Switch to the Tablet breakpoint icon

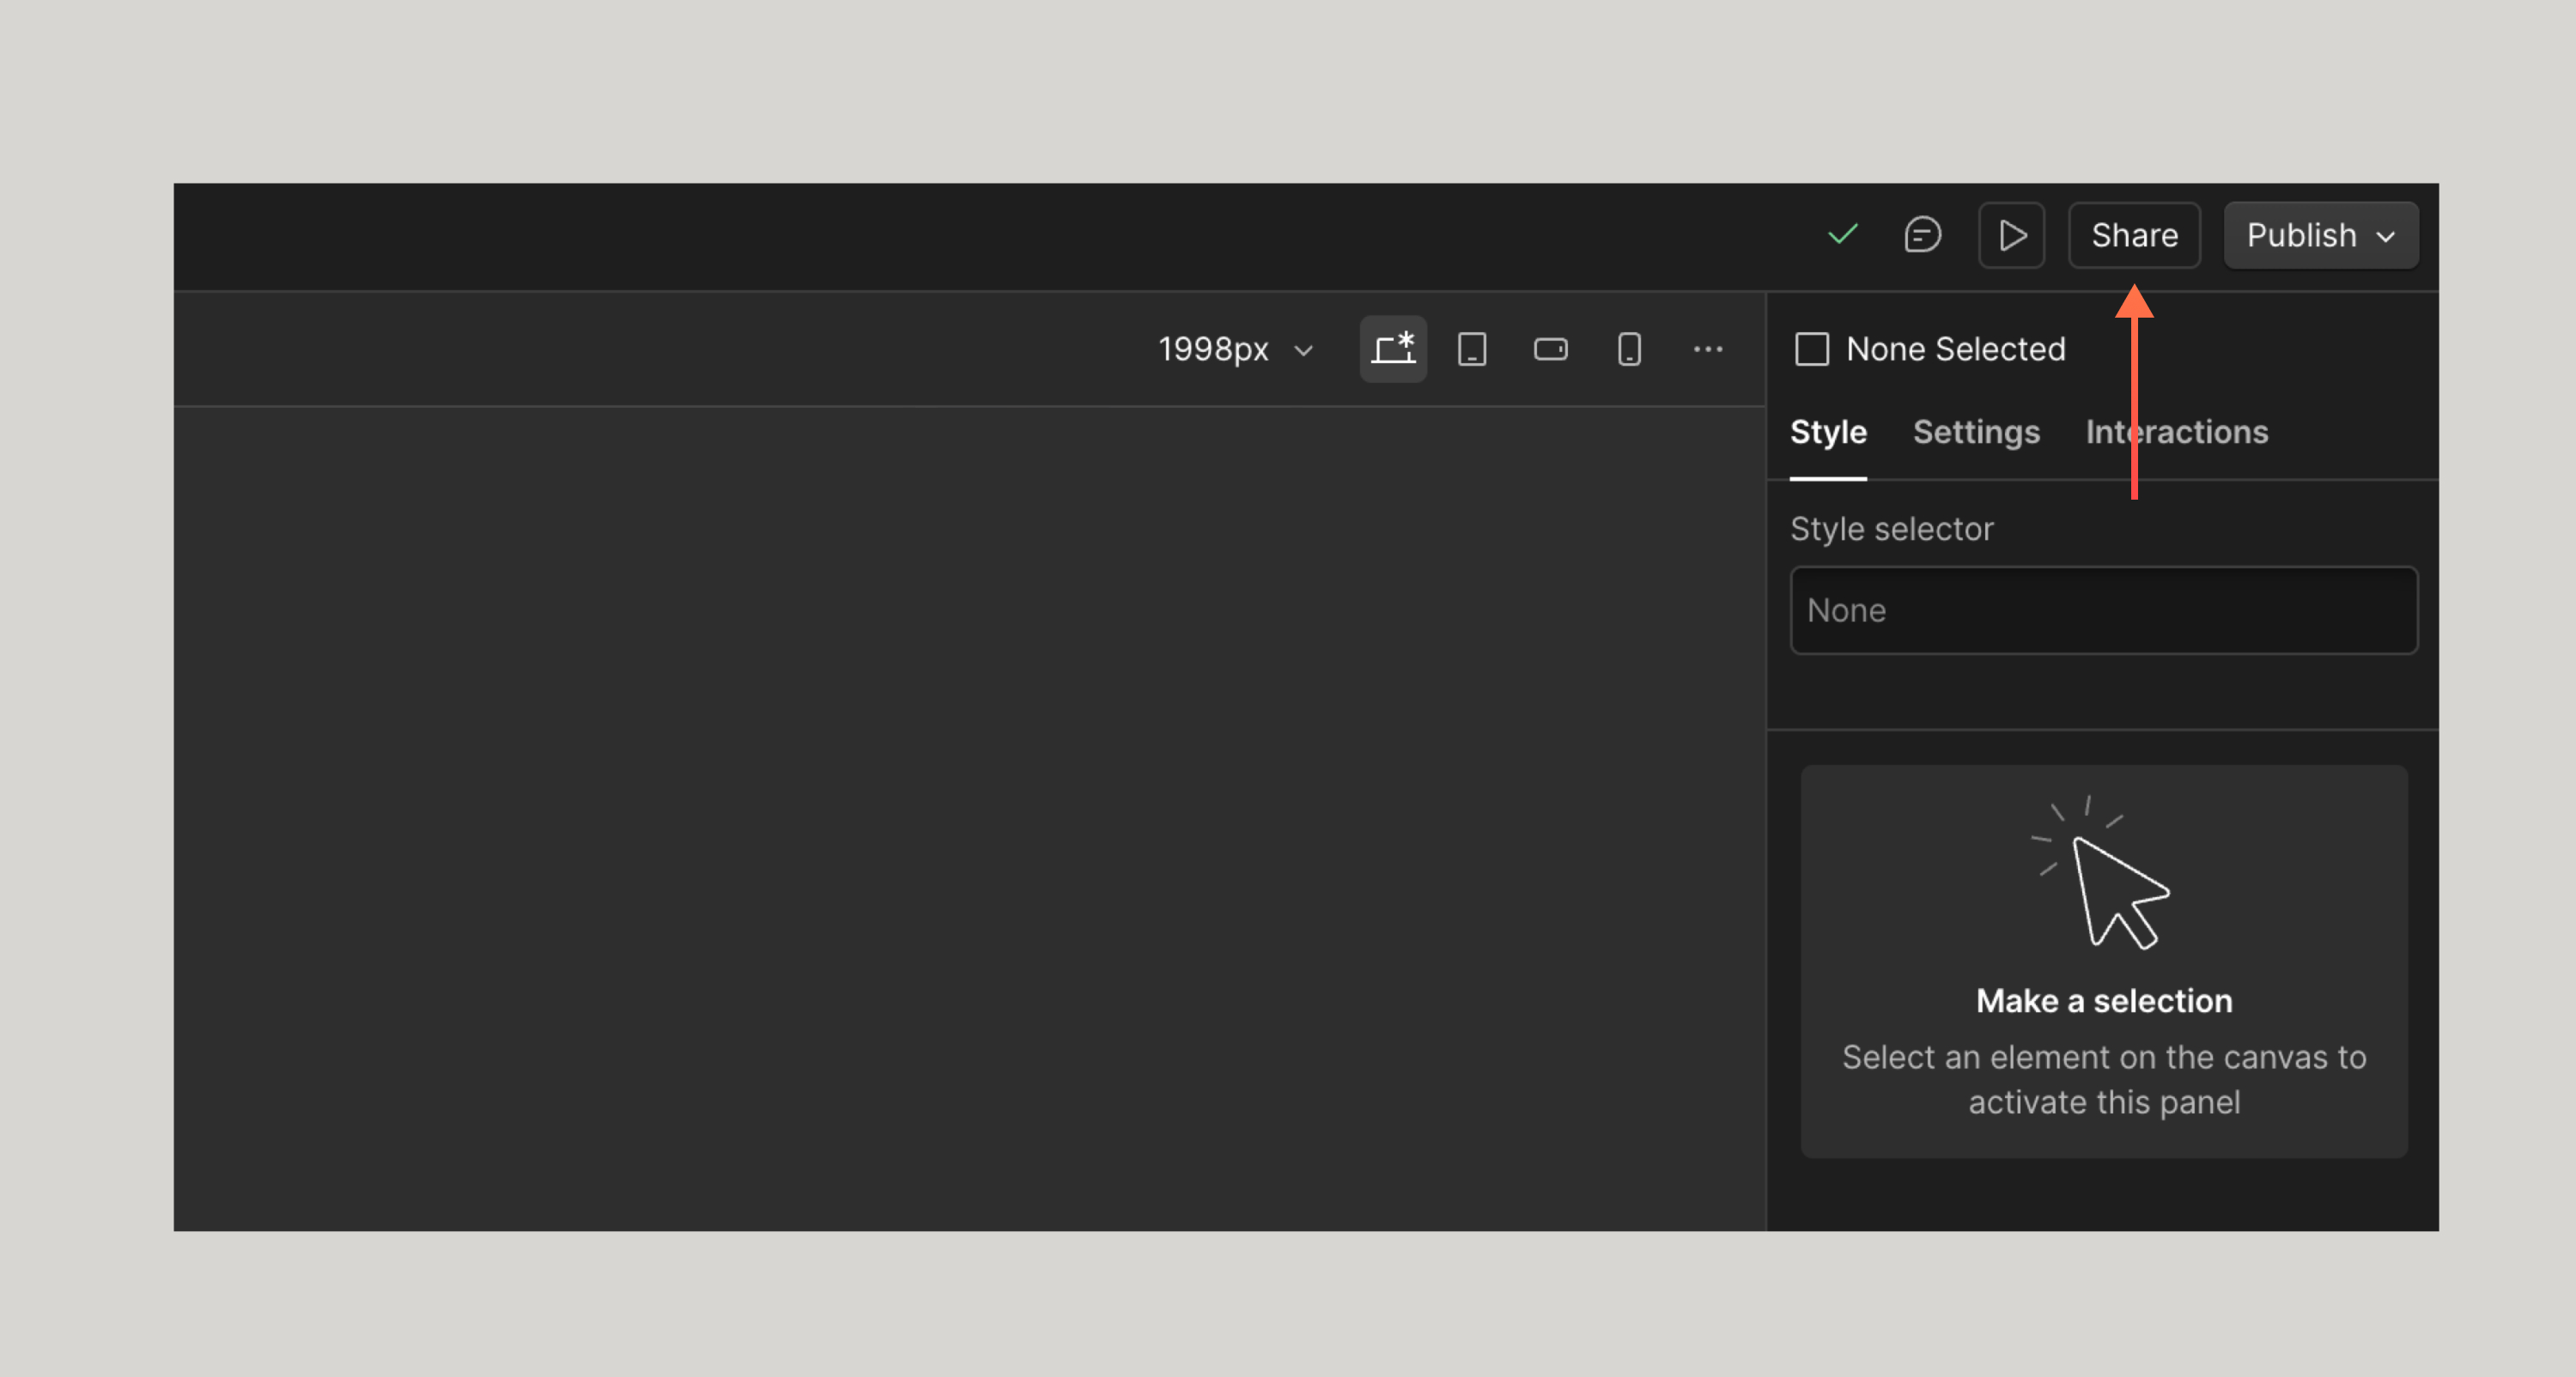tap(1472, 349)
